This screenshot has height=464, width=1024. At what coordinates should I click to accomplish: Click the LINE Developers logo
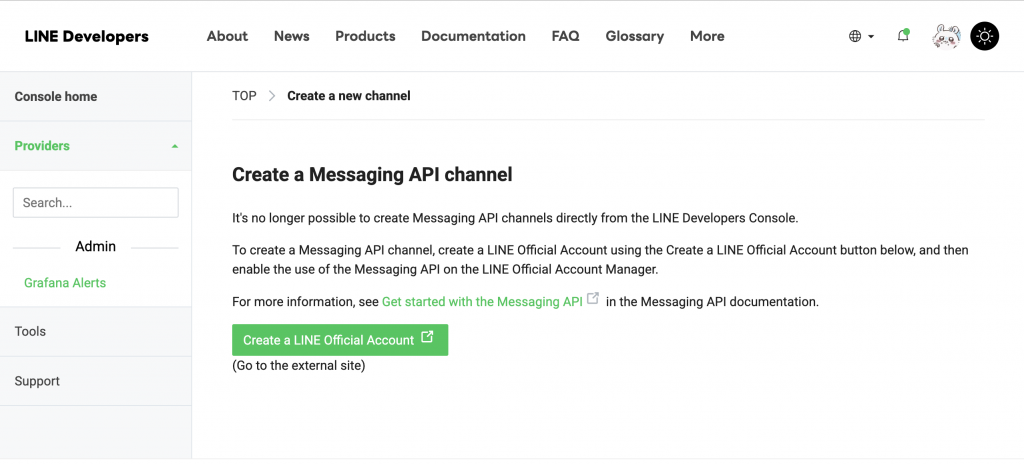click(87, 37)
